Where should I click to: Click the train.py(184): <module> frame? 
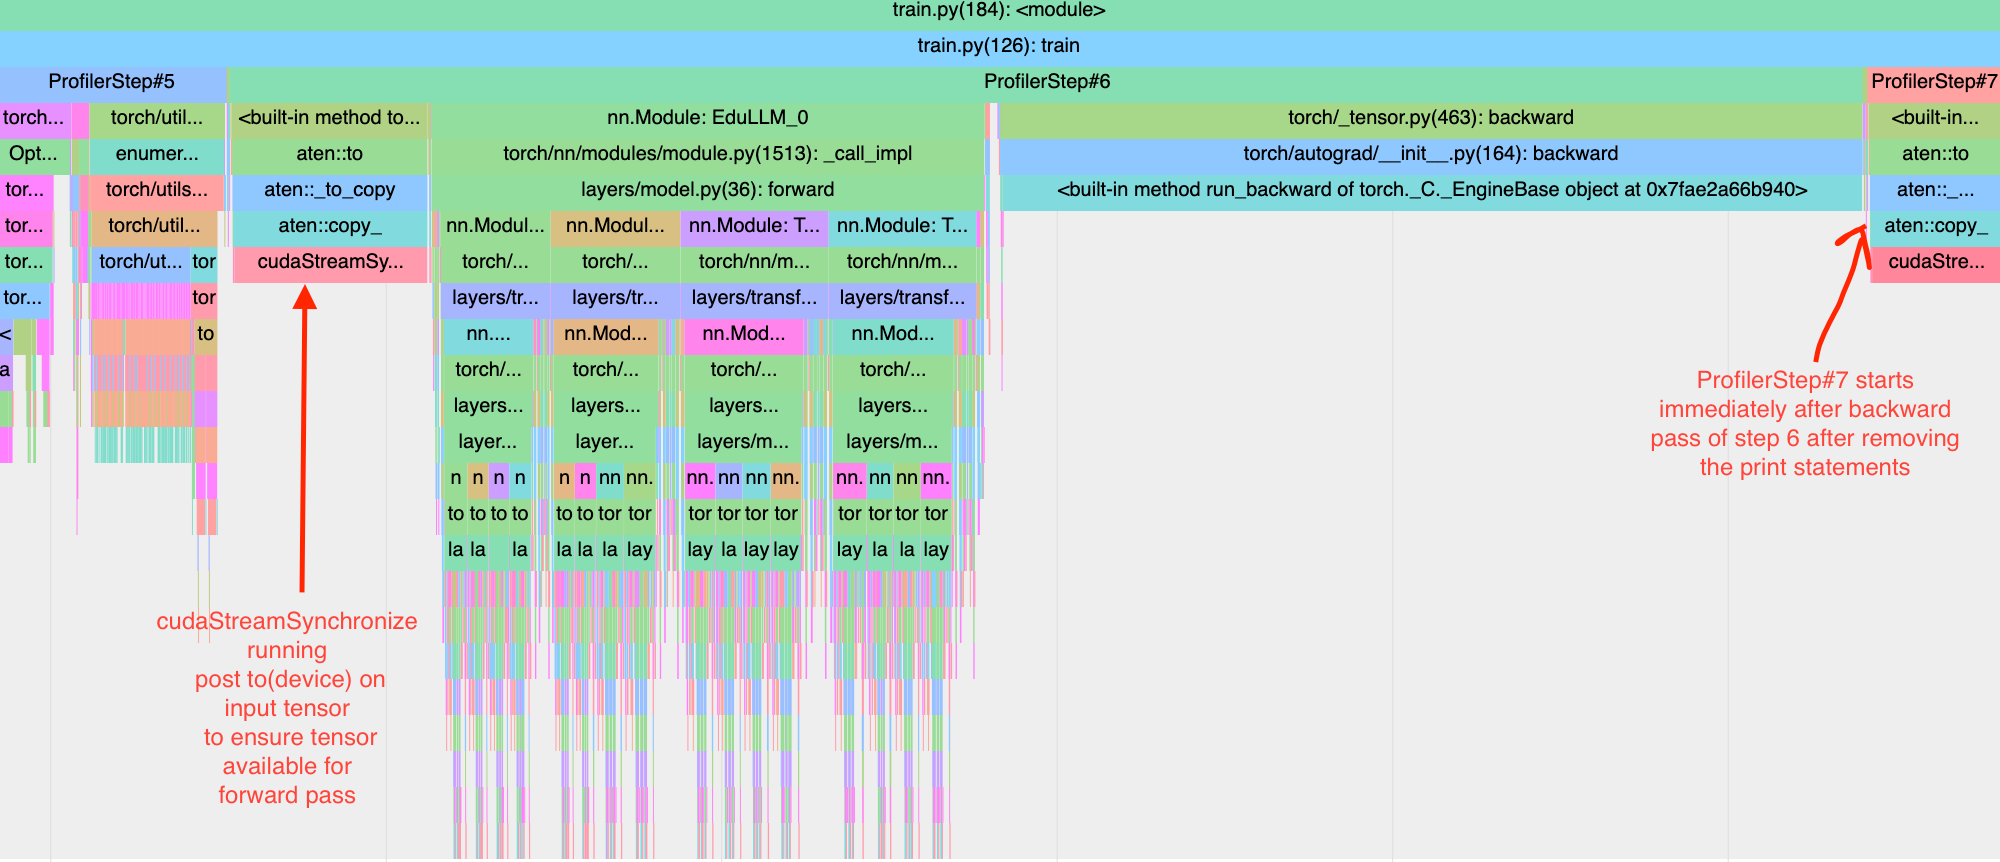click(1000, 12)
